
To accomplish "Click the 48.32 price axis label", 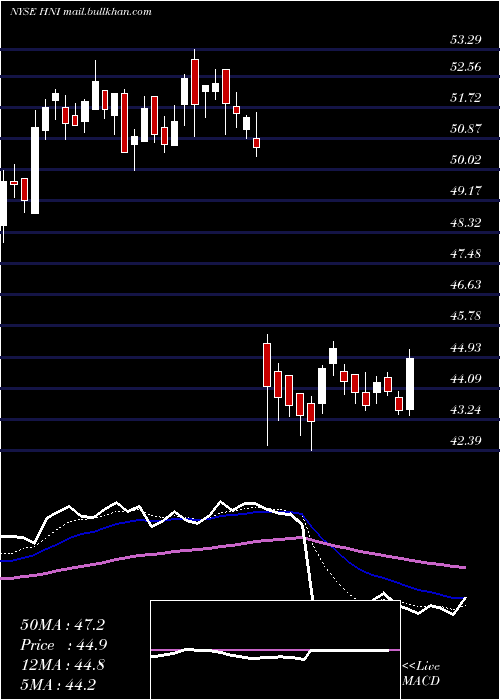I will 466,222.
